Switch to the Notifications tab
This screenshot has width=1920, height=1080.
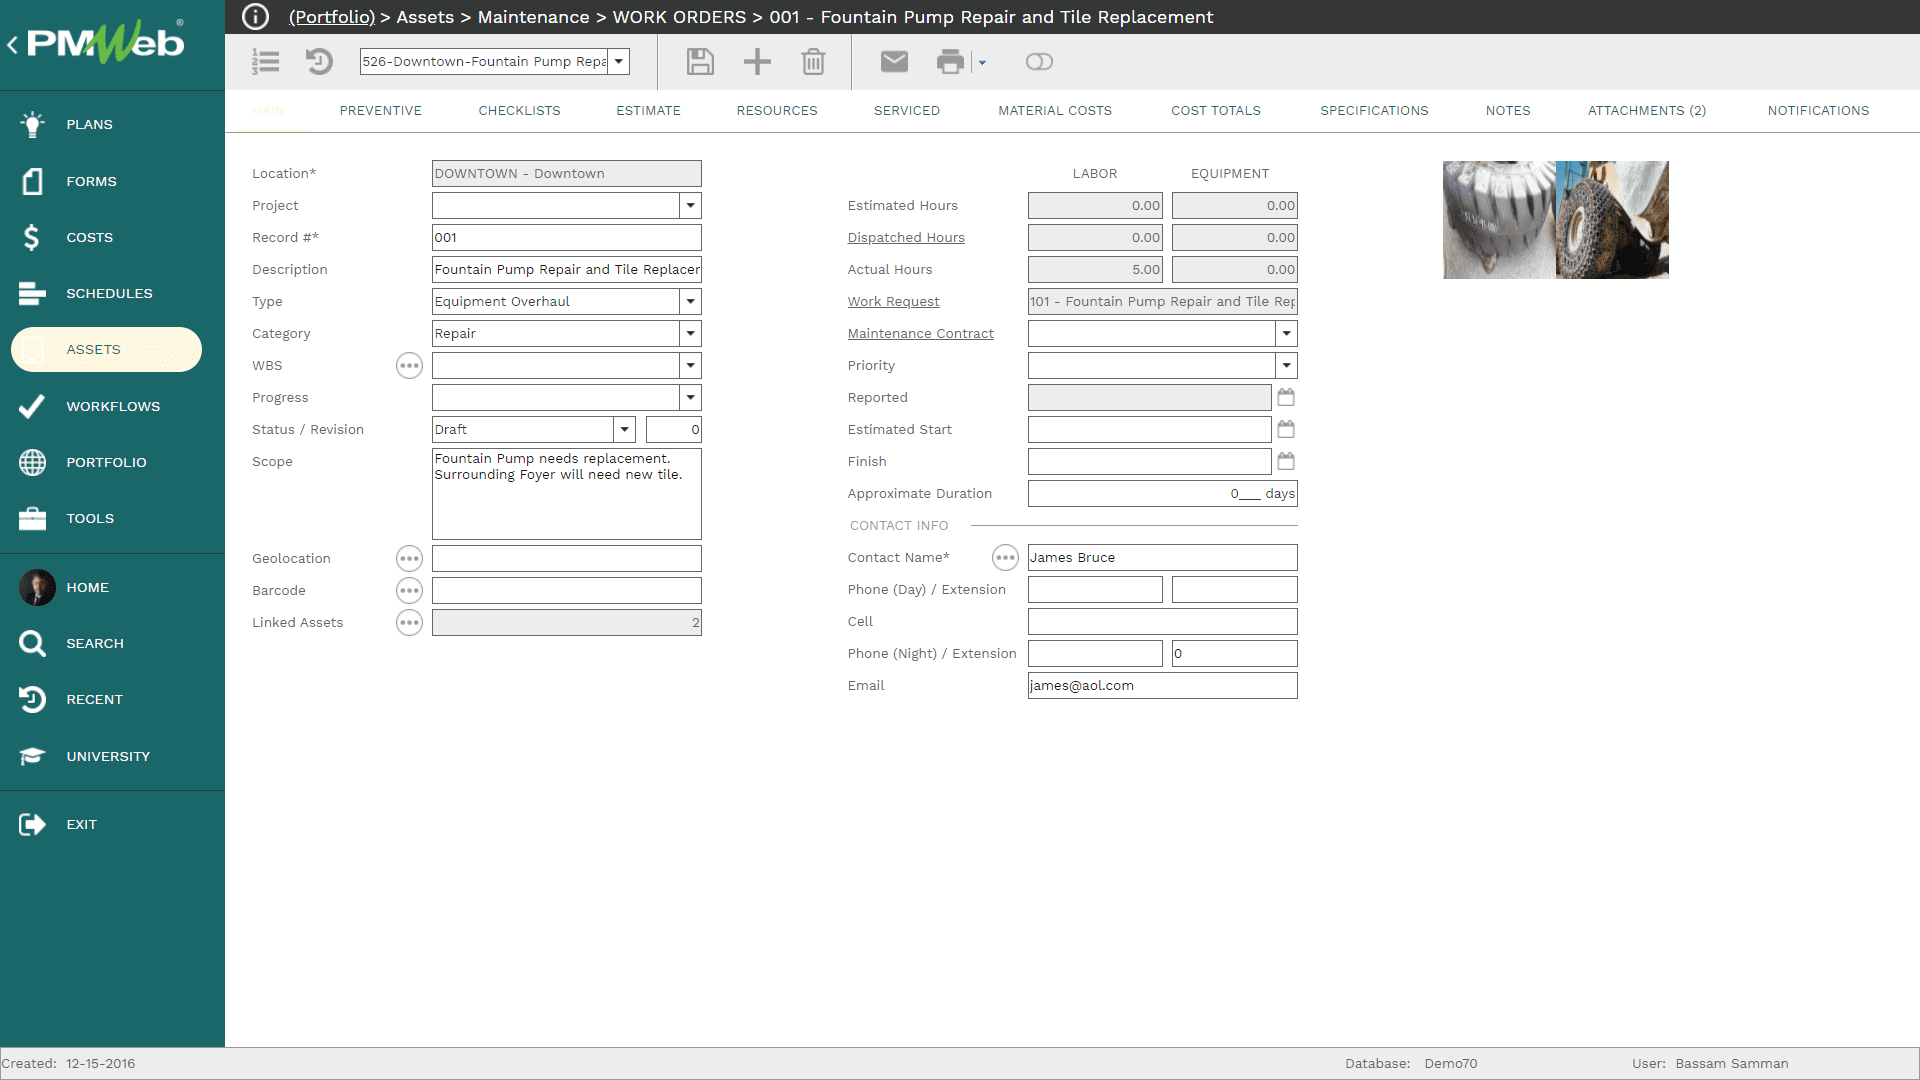pyautogui.click(x=1818, y=111)
